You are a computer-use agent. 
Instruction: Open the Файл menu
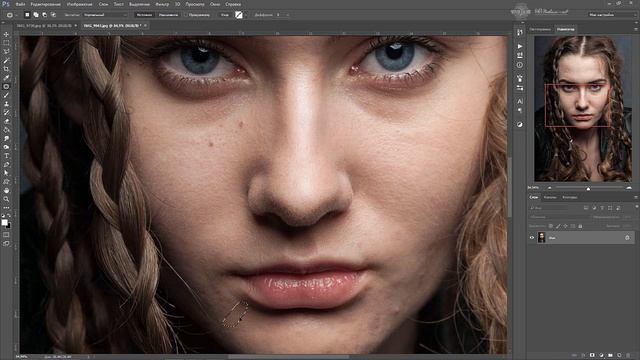(20, 4)
